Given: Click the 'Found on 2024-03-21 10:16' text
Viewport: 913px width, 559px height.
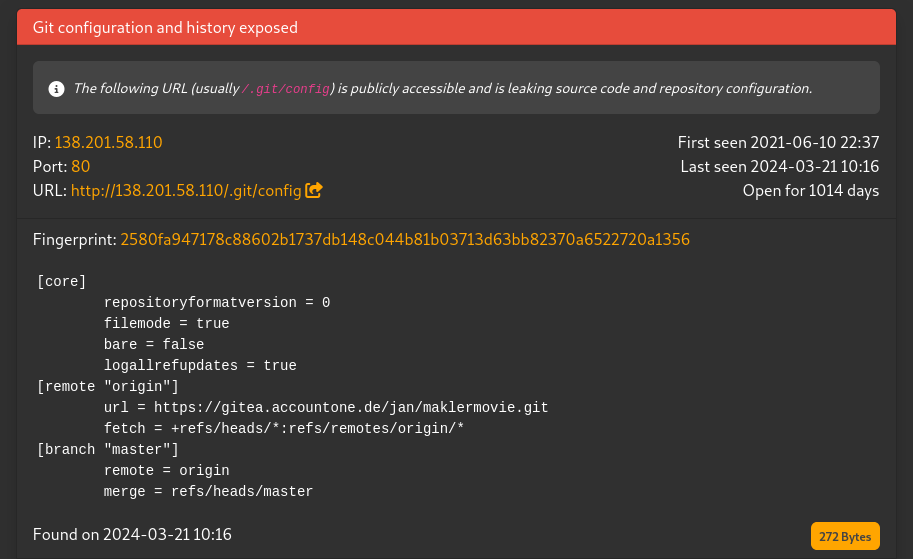Looking at the screenshot, I should pyautogui.click(x=132, y=534).
